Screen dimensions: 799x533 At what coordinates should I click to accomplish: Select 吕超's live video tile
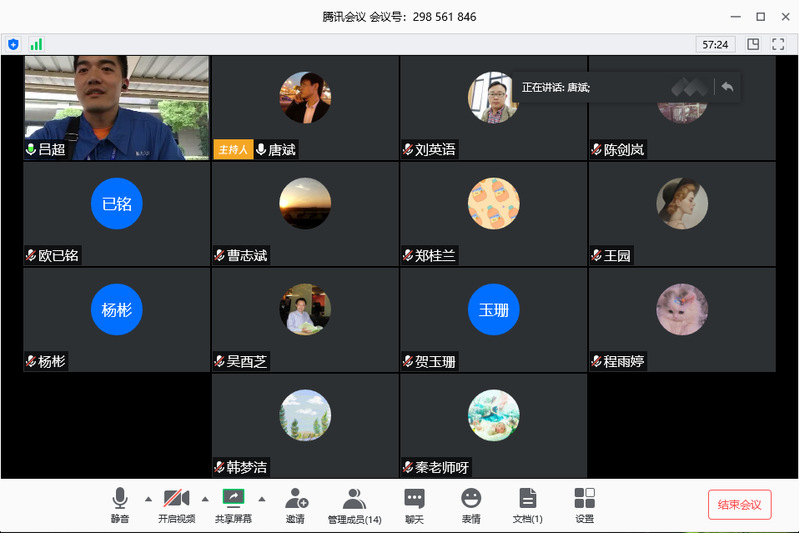(116, 105)
